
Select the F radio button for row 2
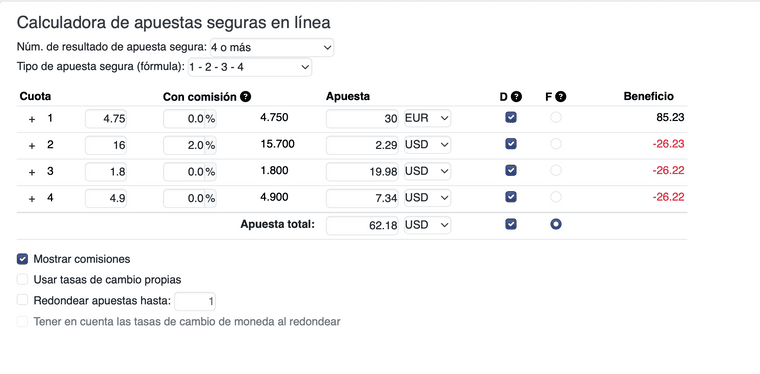tap(556, 144)
